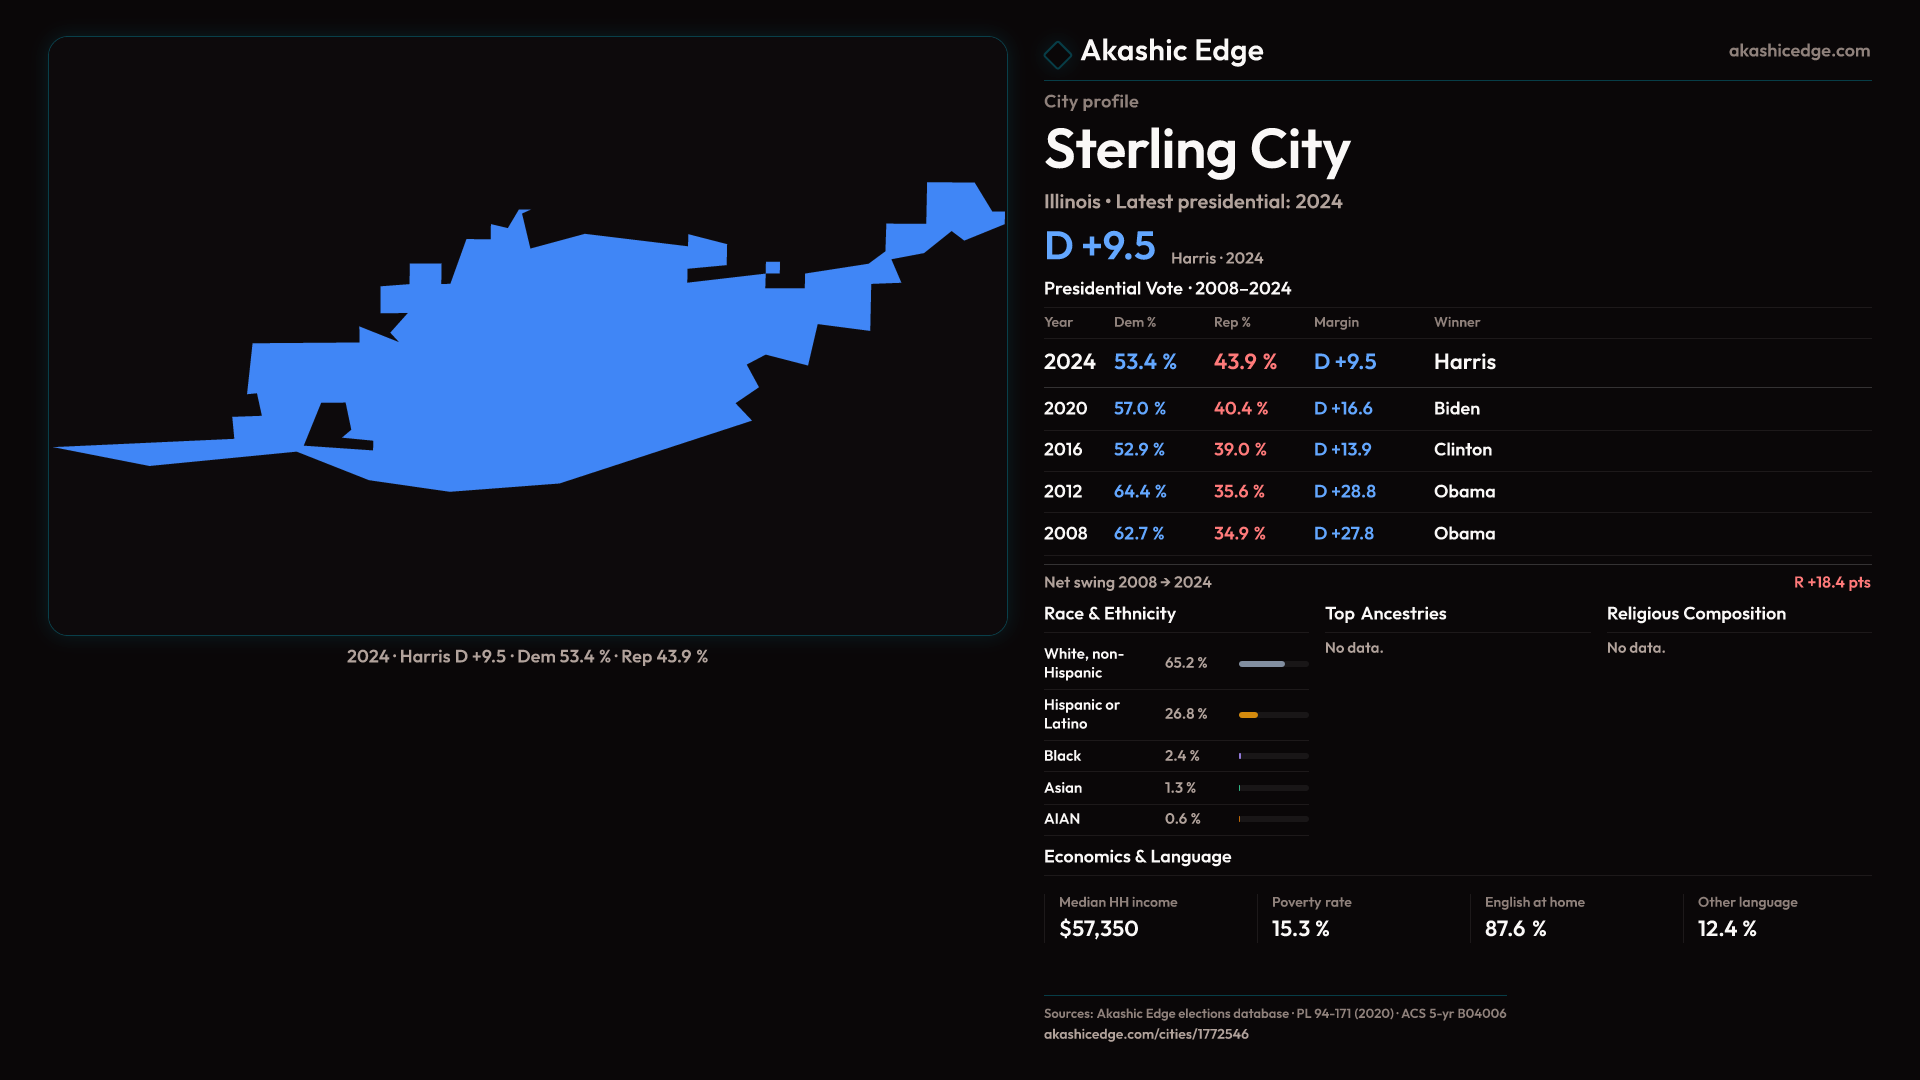
Task: Click the Margin column header
Action: click(1336, 322)
